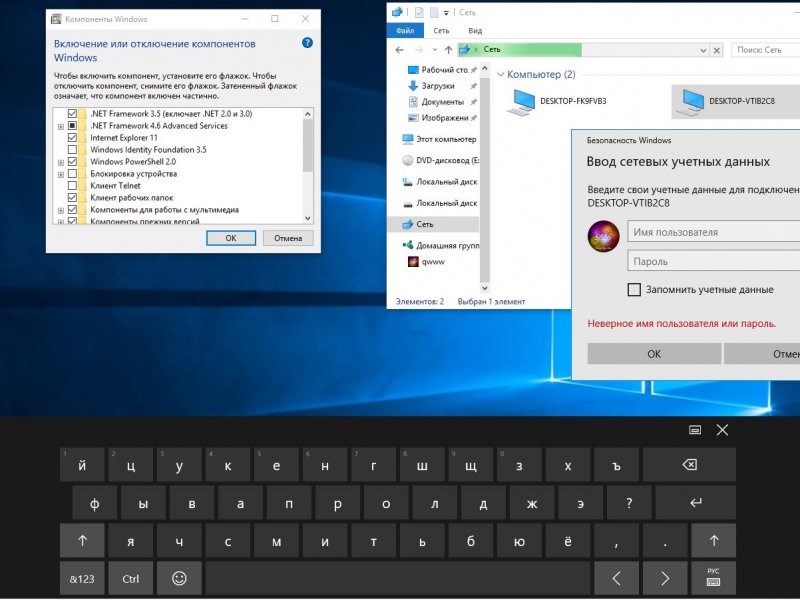Screen dimensions: 800x600
Task: Click scroll-down arrow in components list
Action: pos(308,218)
